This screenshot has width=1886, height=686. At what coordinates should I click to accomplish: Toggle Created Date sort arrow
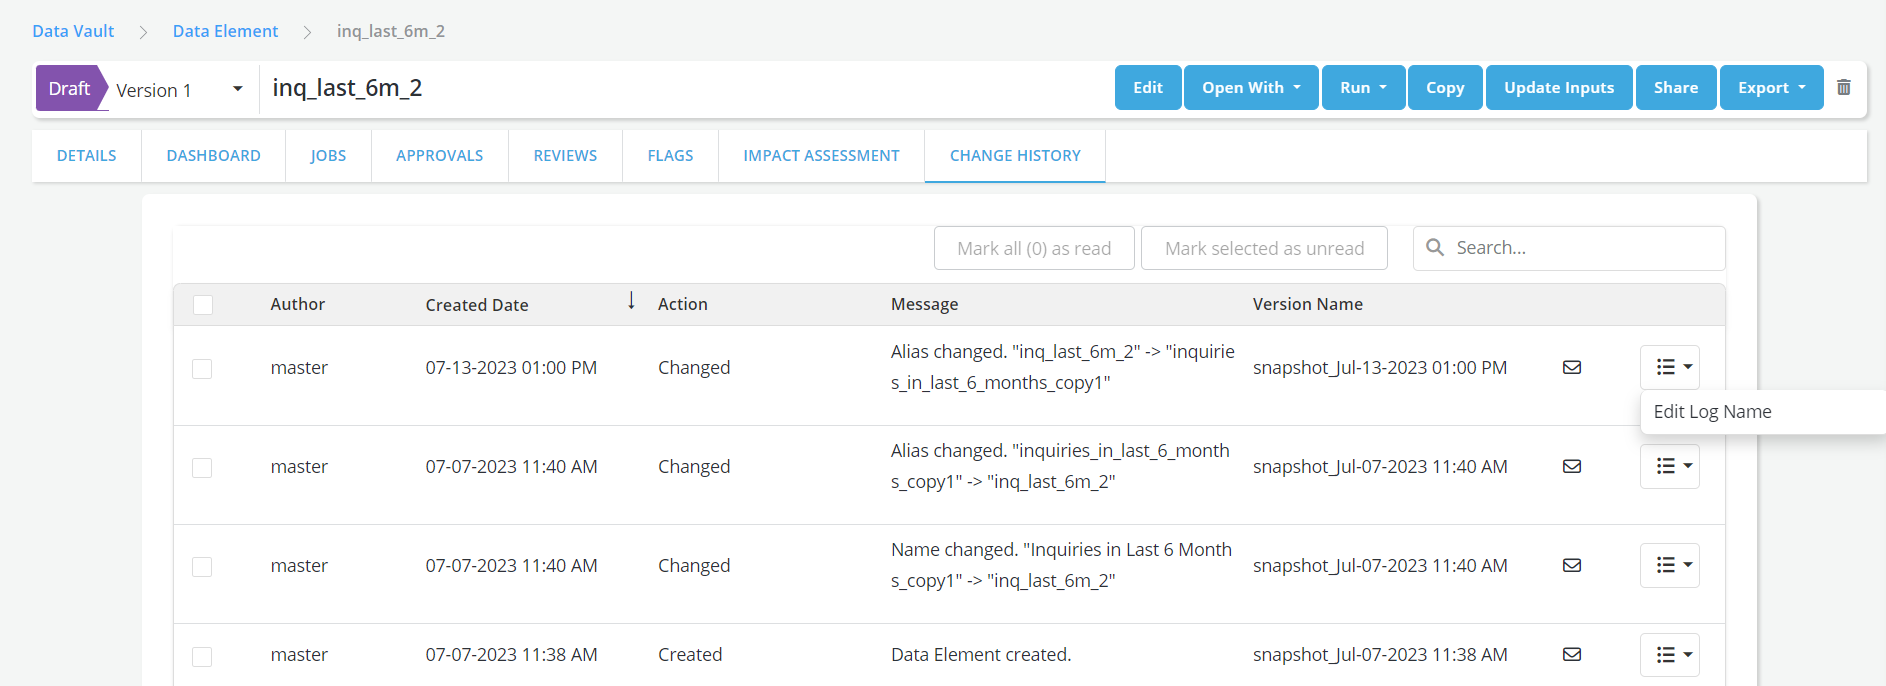[x=631, y=301]
